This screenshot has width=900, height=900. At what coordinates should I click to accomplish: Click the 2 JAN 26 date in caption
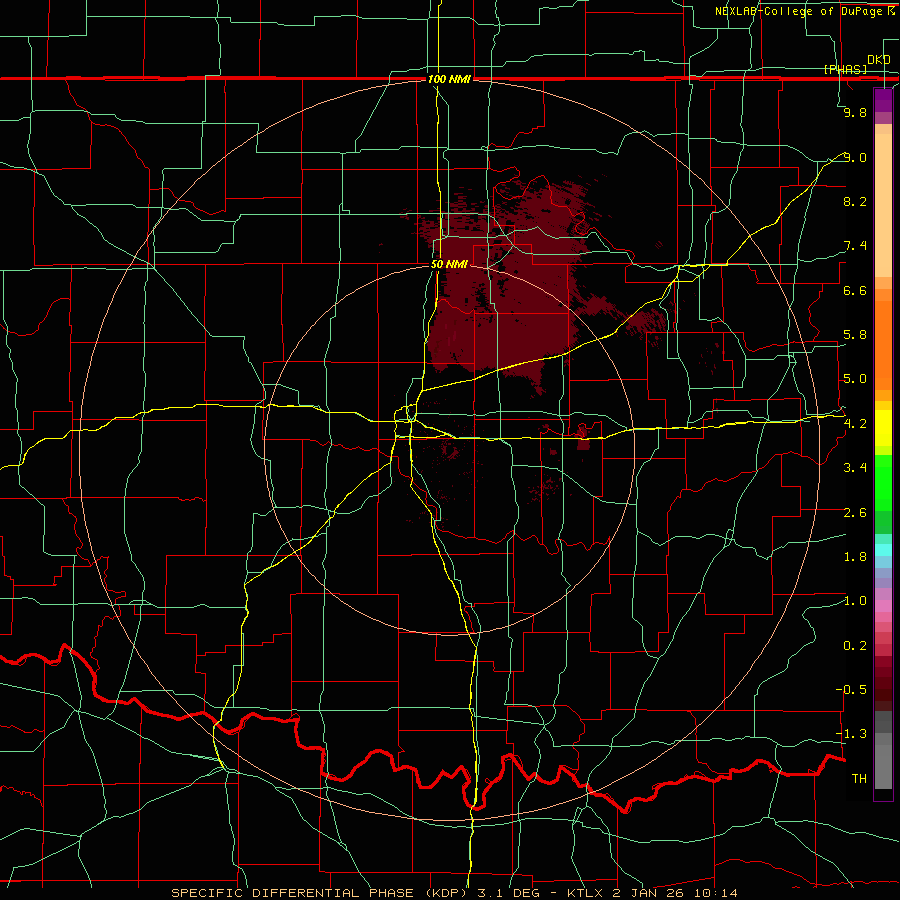pos(649,893)
